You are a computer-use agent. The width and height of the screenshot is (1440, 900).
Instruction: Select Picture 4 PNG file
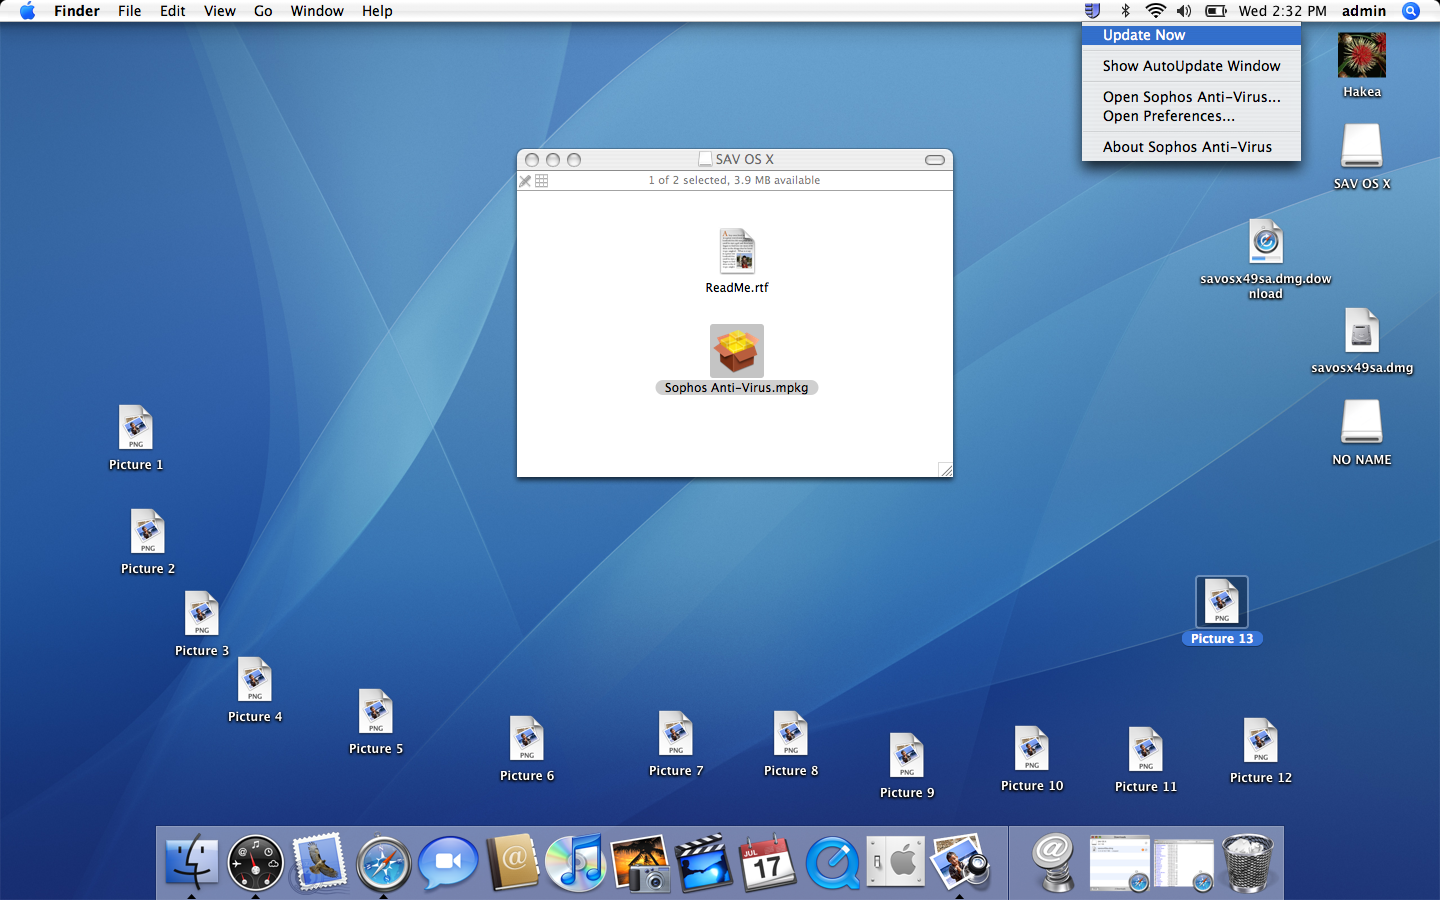255,680
